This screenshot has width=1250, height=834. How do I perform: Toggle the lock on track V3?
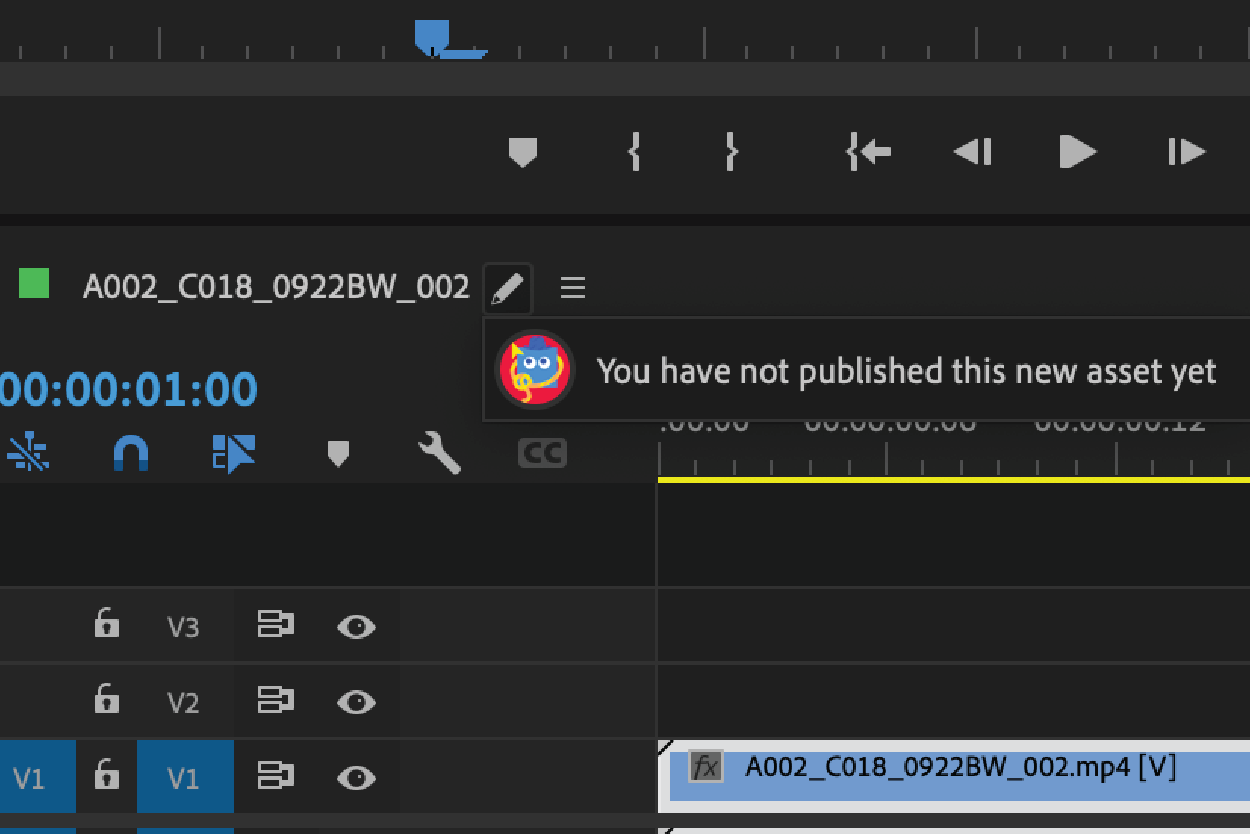(106, 625)
